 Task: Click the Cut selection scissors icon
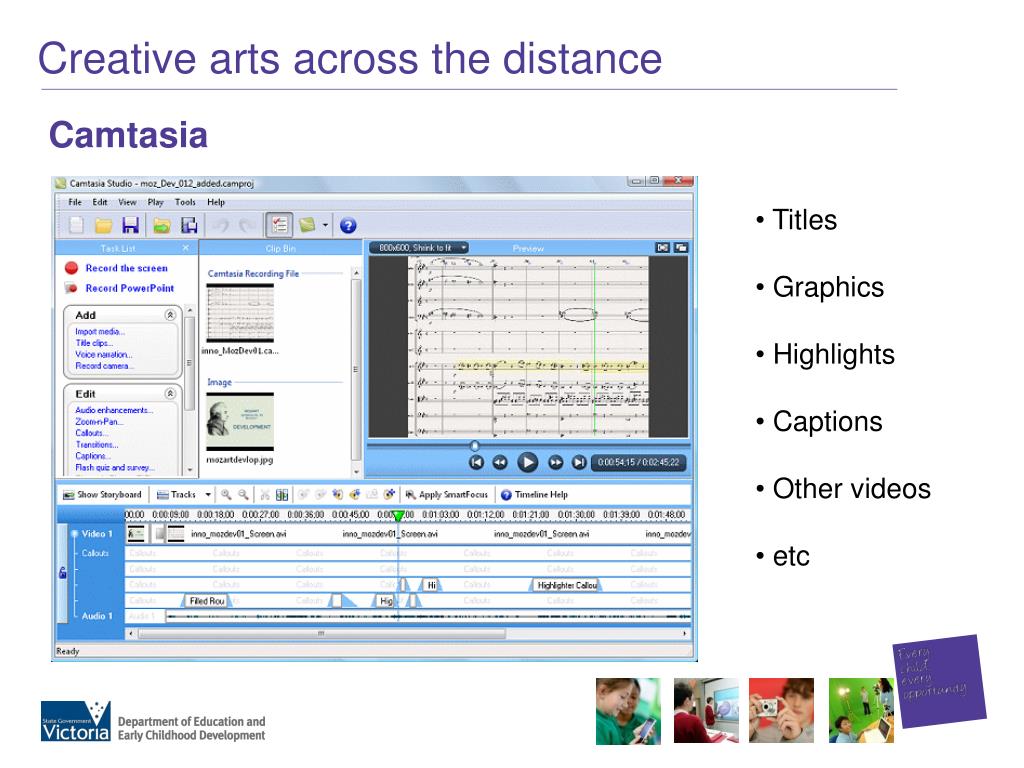[264, 495]
